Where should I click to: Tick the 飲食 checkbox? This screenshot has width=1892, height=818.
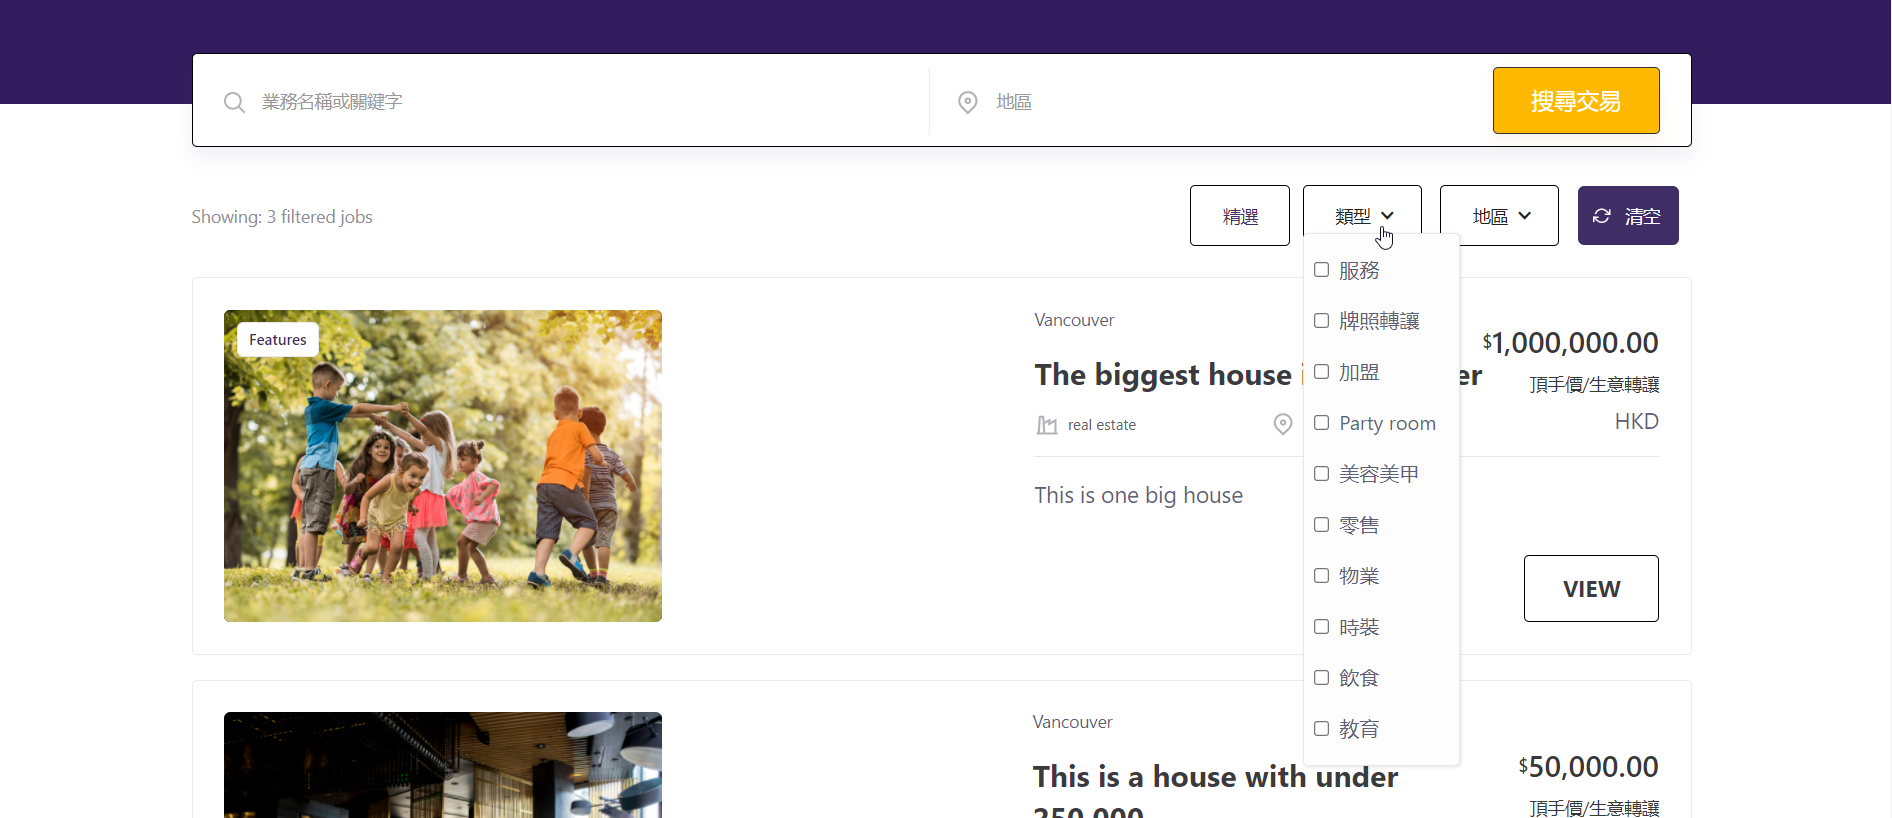1321,678
